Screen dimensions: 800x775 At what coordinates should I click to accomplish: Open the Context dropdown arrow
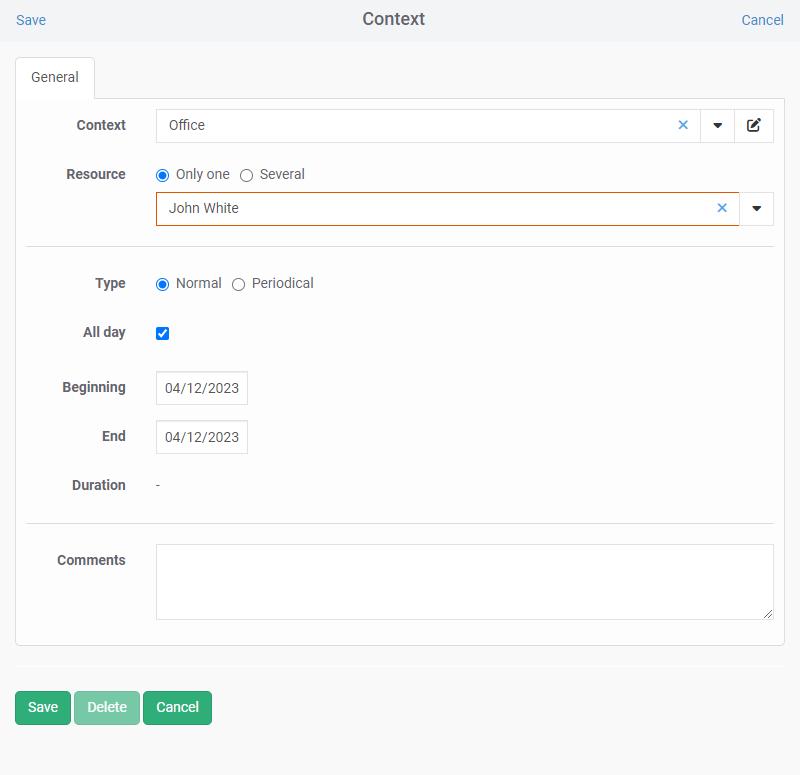coord(717,126)
